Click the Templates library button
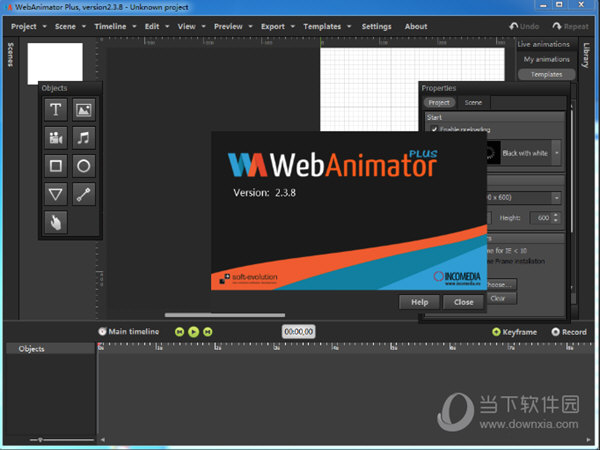The height and width of the screenshot is (450, 600). tap(546, 74)
